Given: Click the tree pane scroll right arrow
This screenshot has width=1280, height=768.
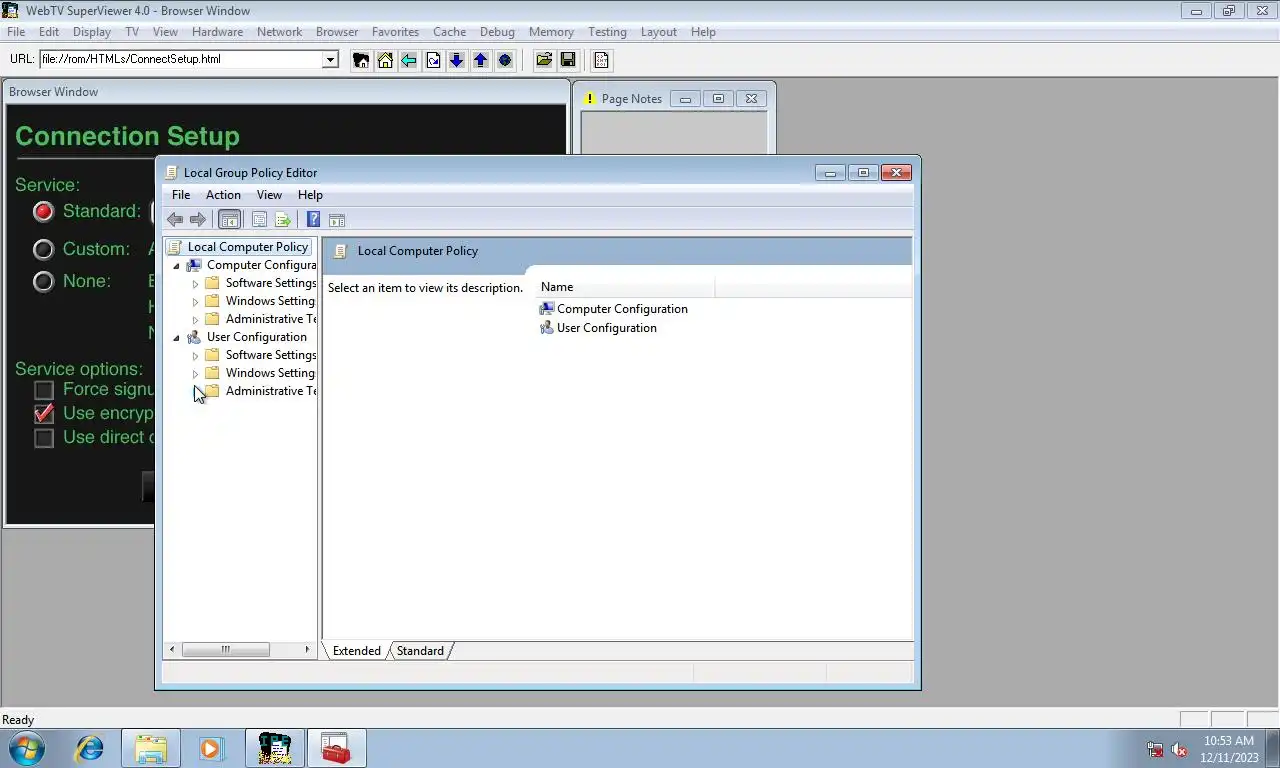Looking at the screenshot, I should click(307, 650).
